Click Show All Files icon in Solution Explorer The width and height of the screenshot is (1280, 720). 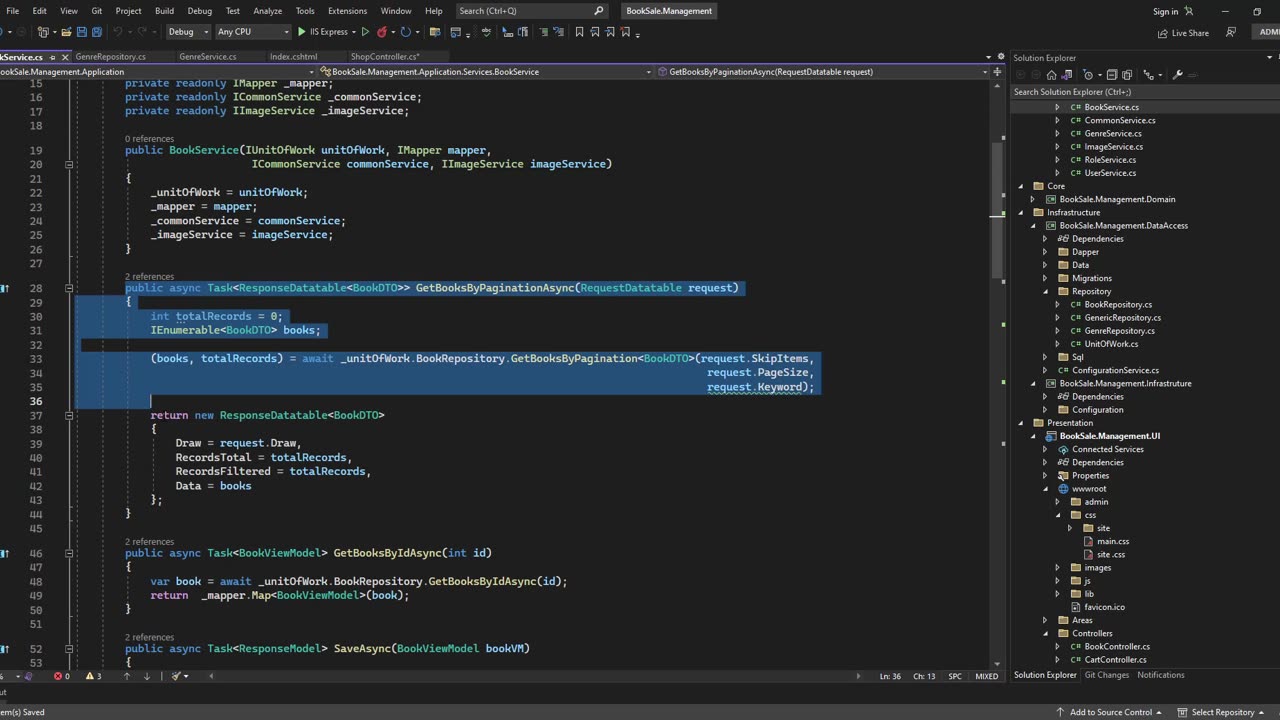coord(1127,75)
